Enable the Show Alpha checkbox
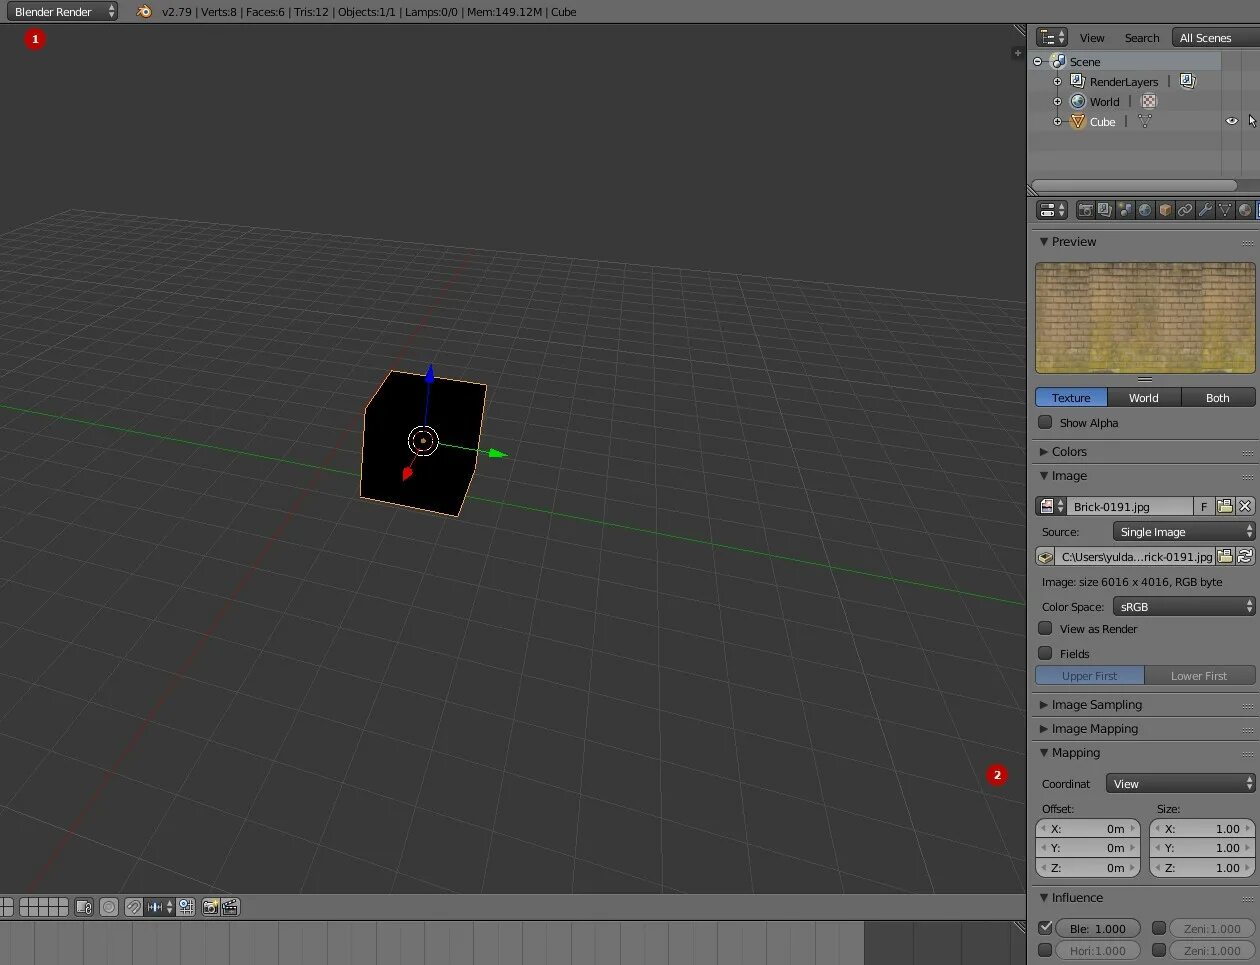This screenshot has width=1260, height=965. 1045,422
